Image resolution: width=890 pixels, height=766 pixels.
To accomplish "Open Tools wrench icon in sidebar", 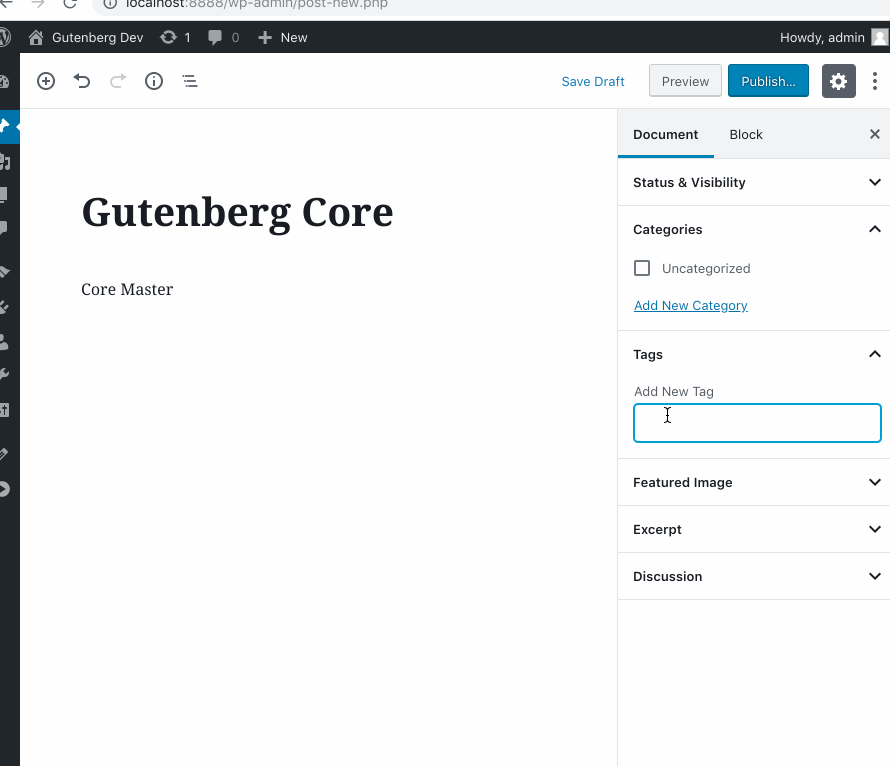I will click(4, 374).
